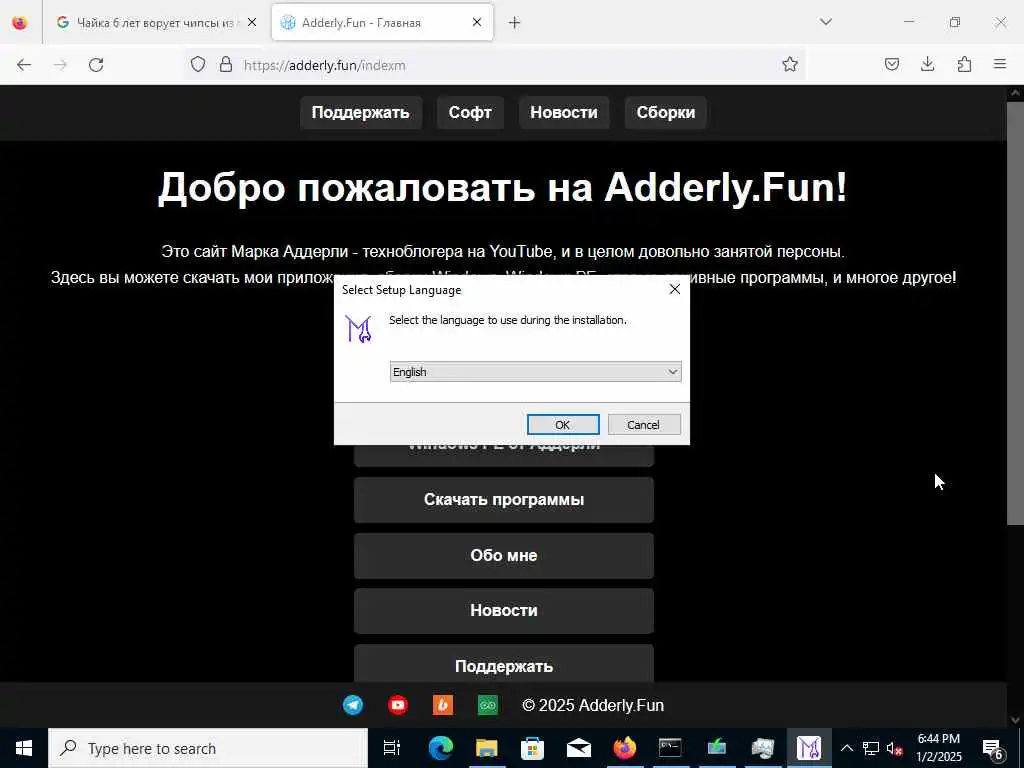Click the Обо мне button
The width and height of the screenshot is (1024, 768).
pos(504,556)
